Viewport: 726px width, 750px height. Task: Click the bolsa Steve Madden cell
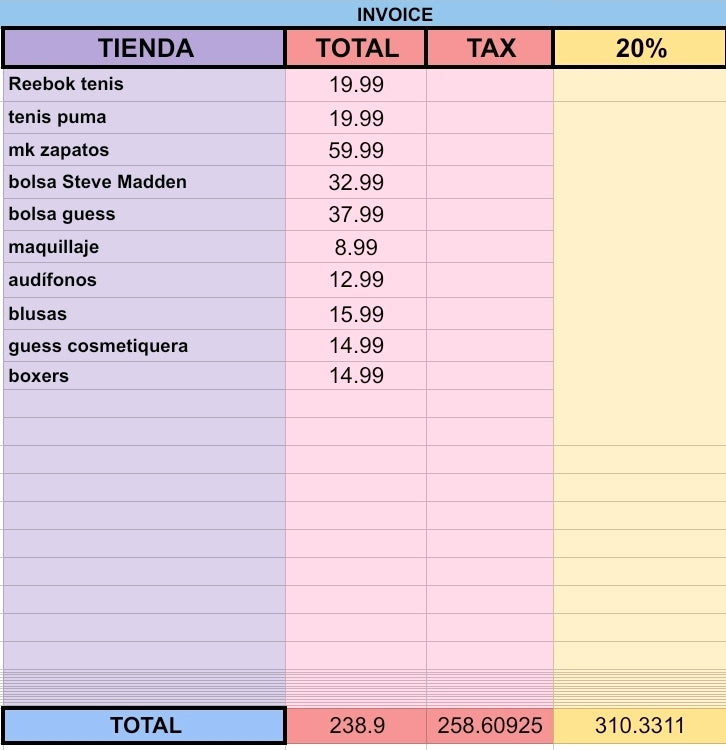[144, 182]
